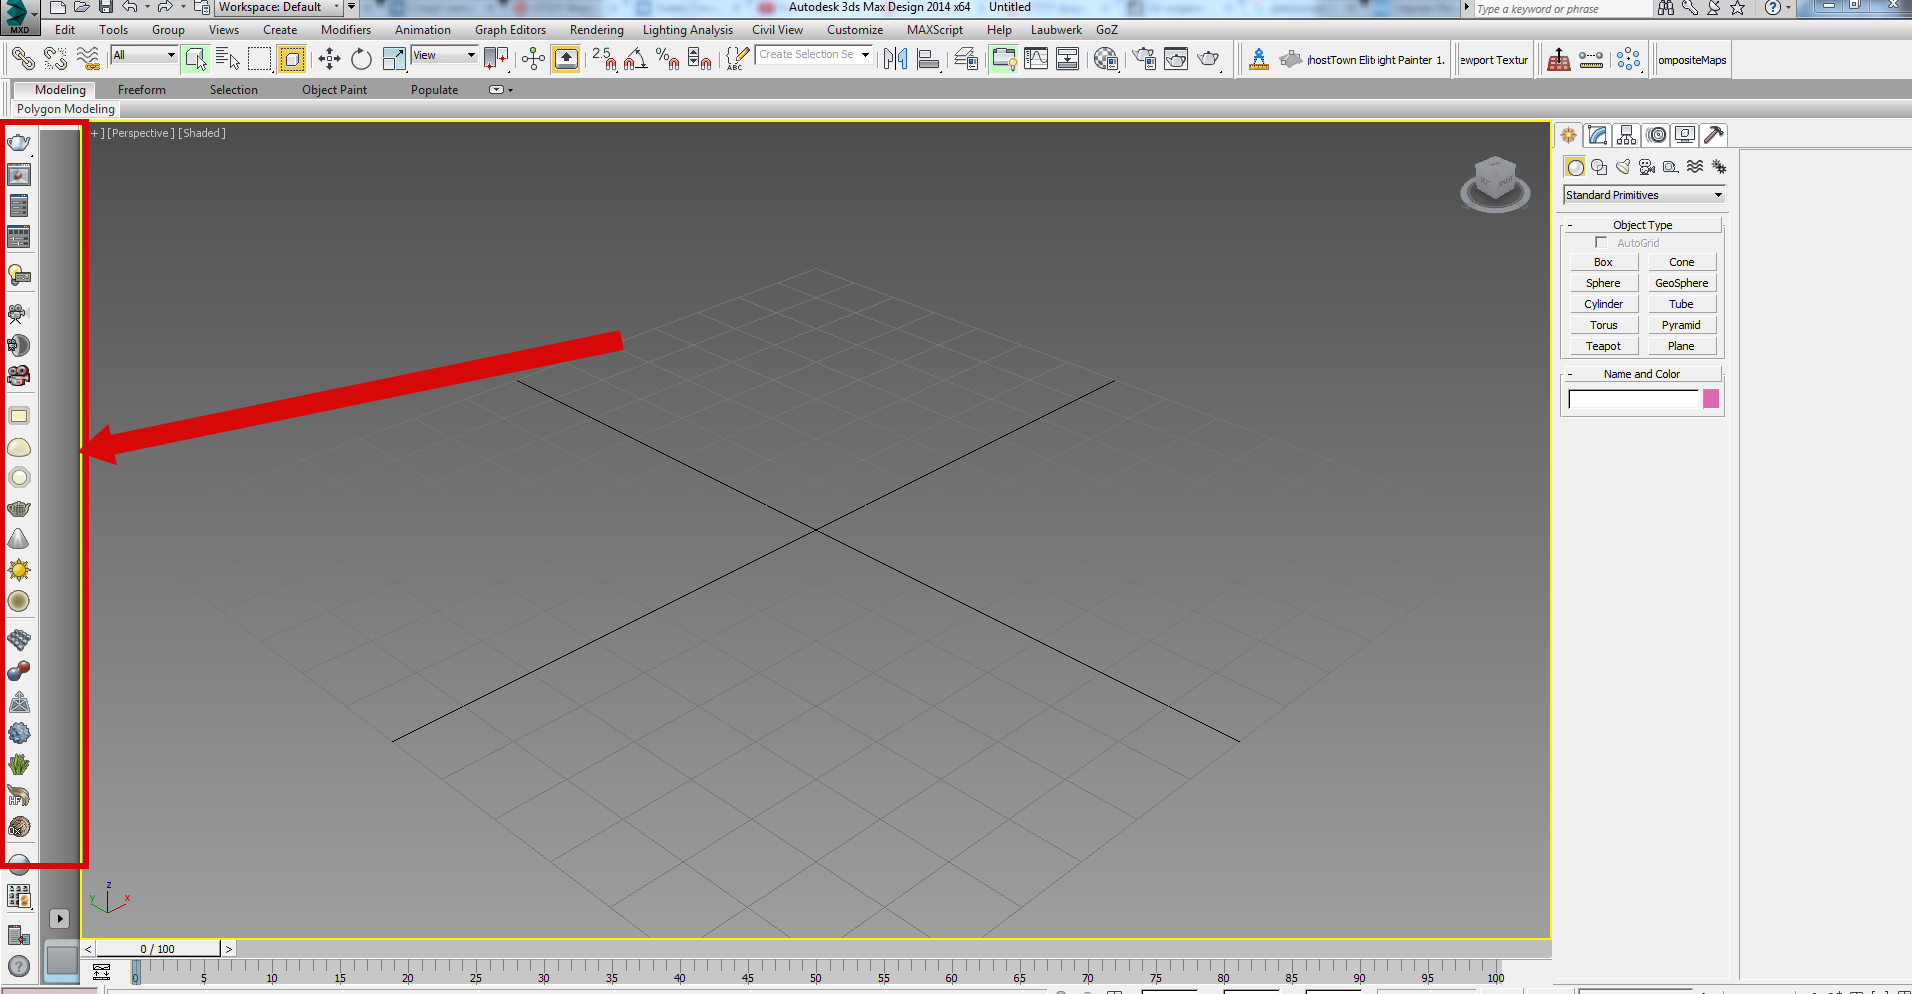This screenshot has height=994, width=1912.
Task: Create a Box primitive
Action: tap(1603, 262)
